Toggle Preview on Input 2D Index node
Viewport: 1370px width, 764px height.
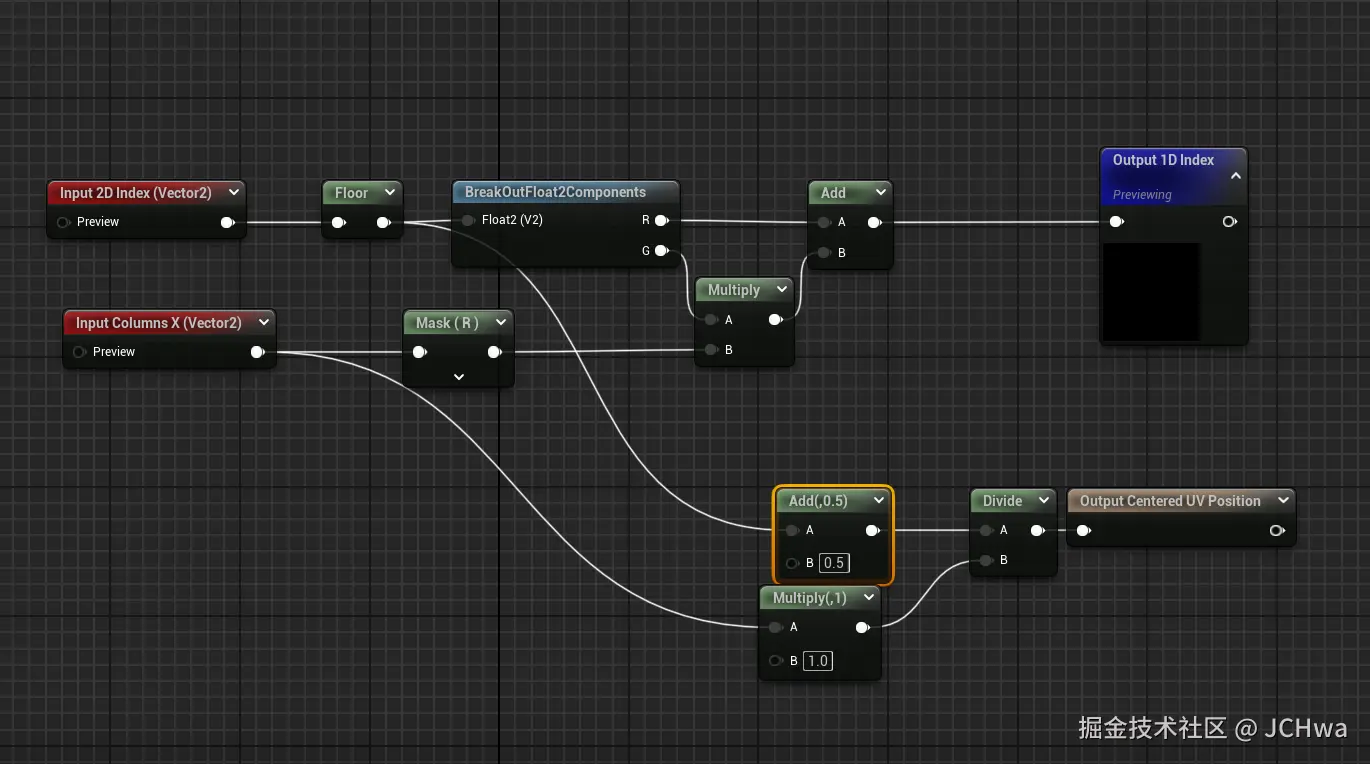point(64,222)
